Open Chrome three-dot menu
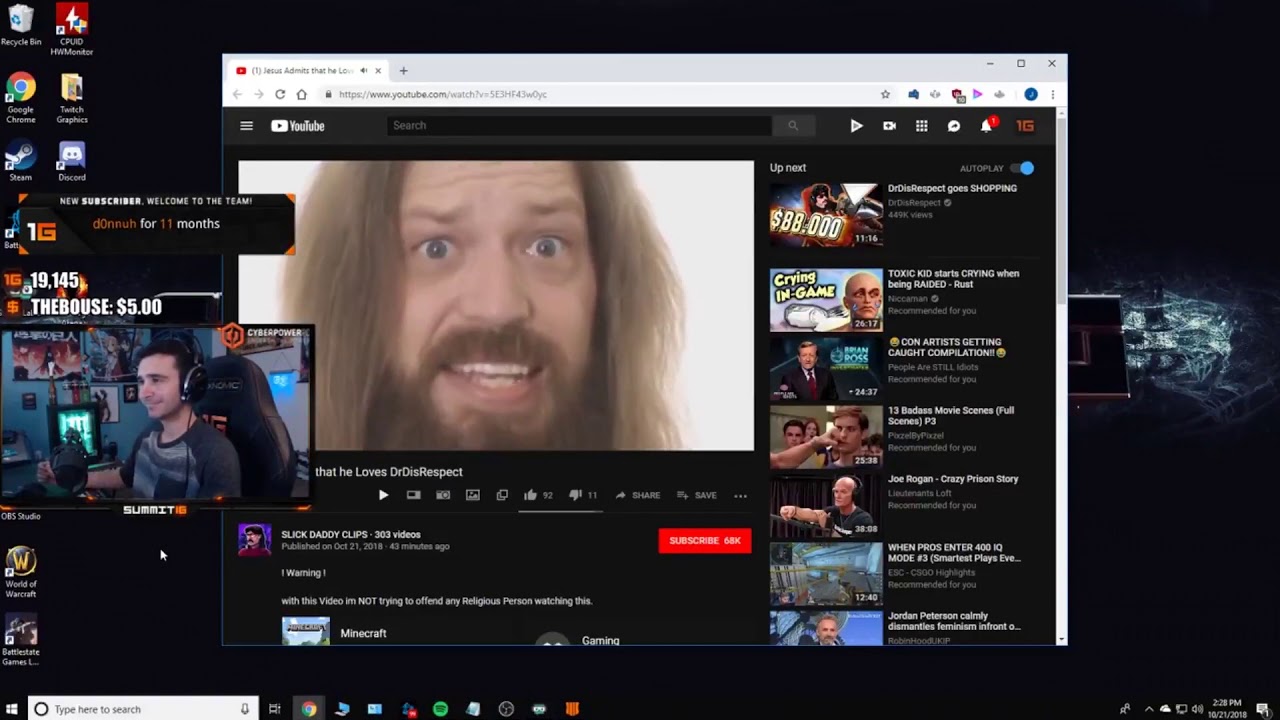Image resolution: width=1280 pixels, height=720 pixels. click(1052, 94)
